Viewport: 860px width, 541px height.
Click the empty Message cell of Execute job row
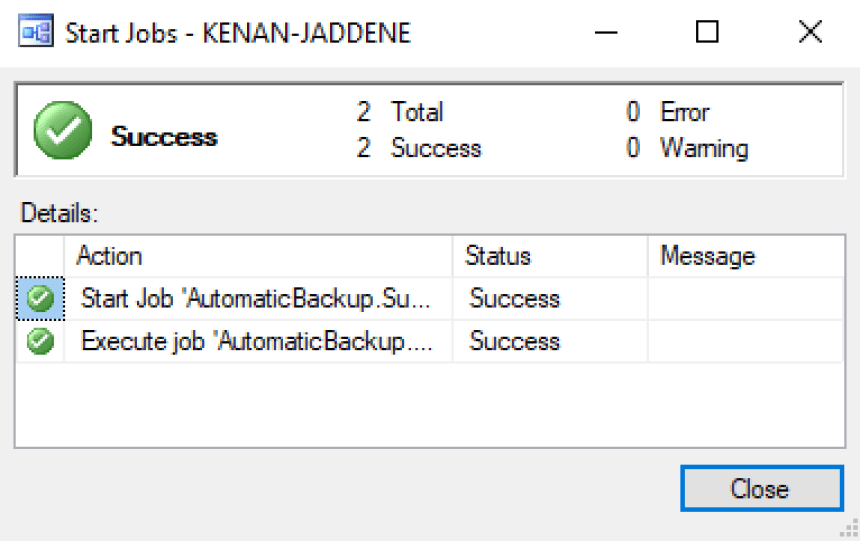pyautogui.click(x=745, y=342)
